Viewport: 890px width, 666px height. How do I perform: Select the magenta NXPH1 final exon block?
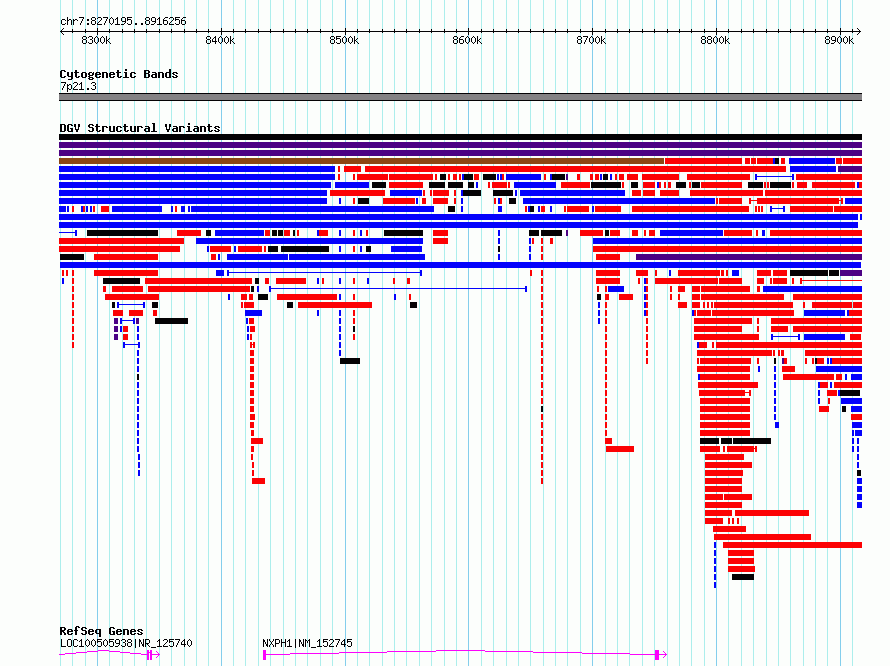(x=657, y=655)
